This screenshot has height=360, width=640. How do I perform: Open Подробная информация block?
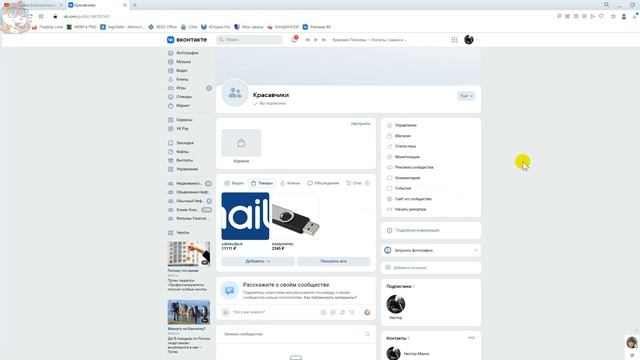coord(431,230)
